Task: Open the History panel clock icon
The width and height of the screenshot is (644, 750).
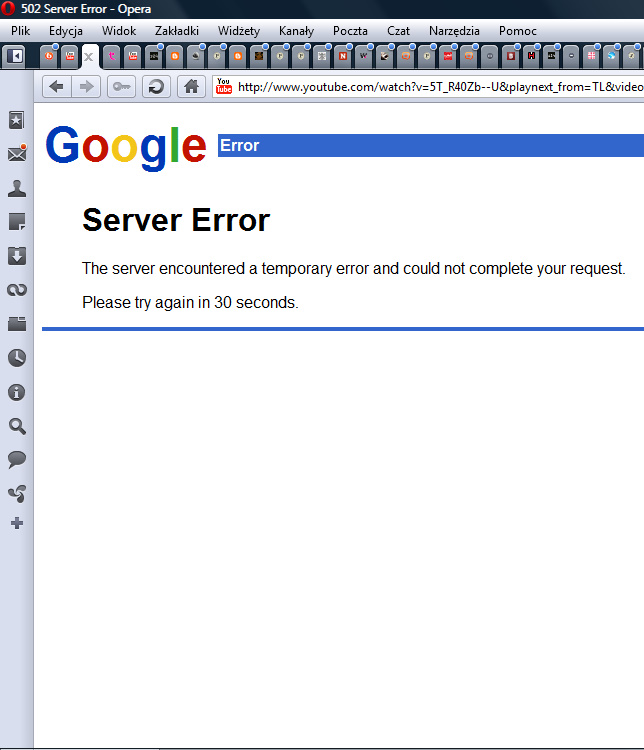Action: [x=17, y=358]
